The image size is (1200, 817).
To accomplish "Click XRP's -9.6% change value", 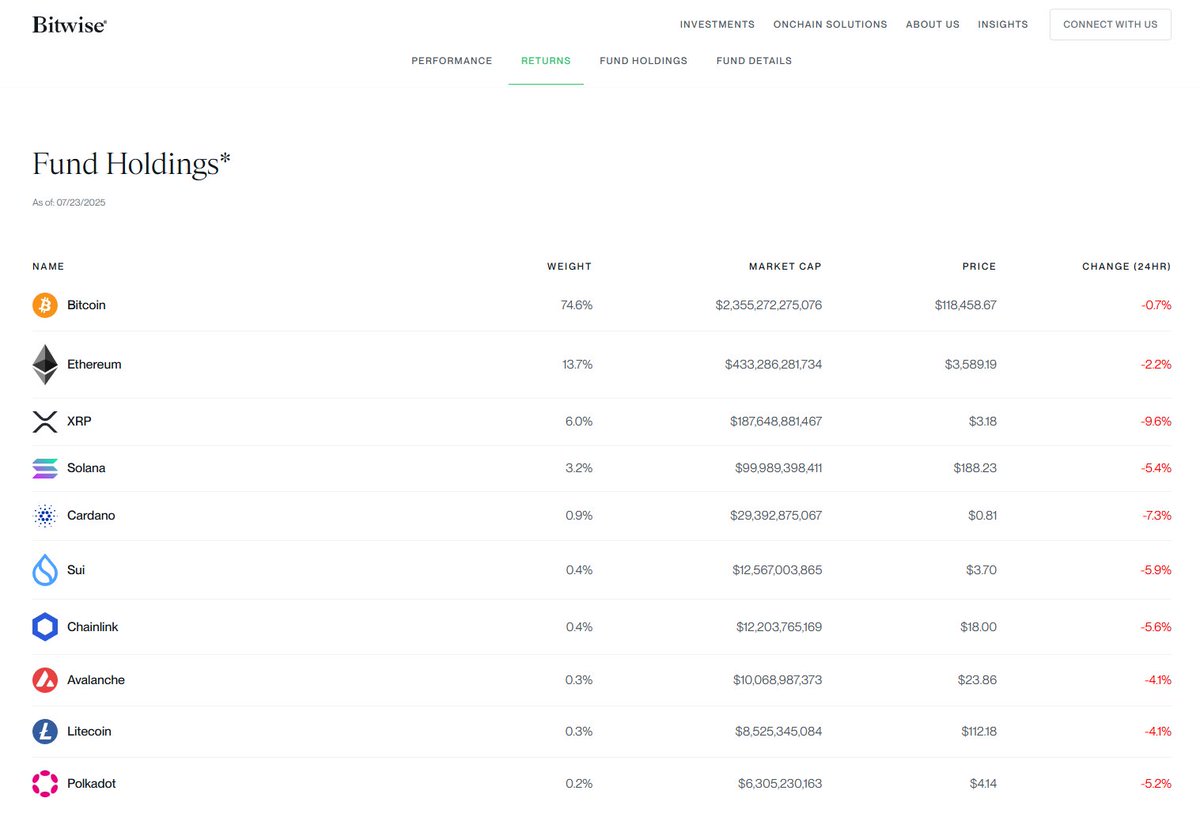I will (1156, 422).
